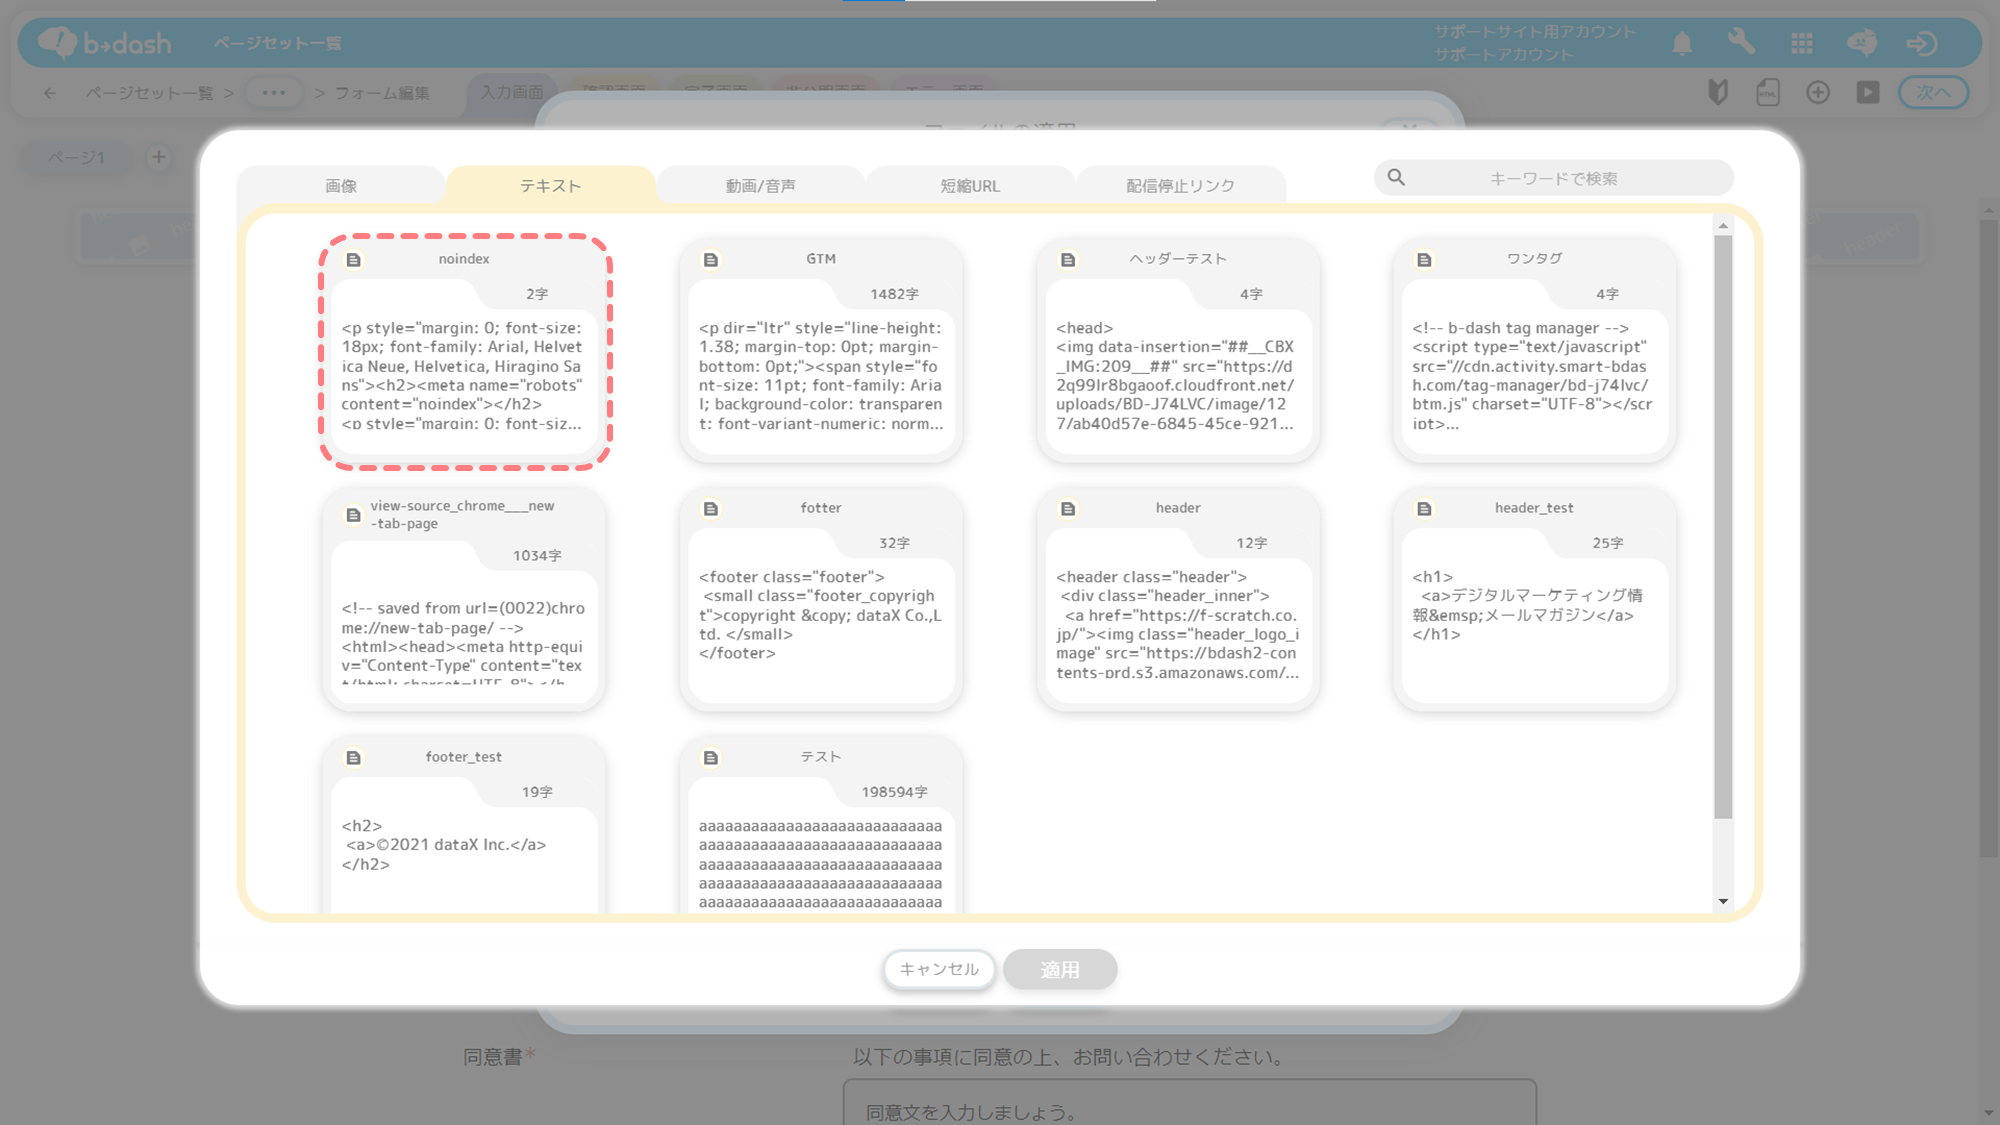Click the page scrollbar down arrow
Image resolution: width=2000 pixels, height=1125 pixels.
(x=1989, y=1113)
